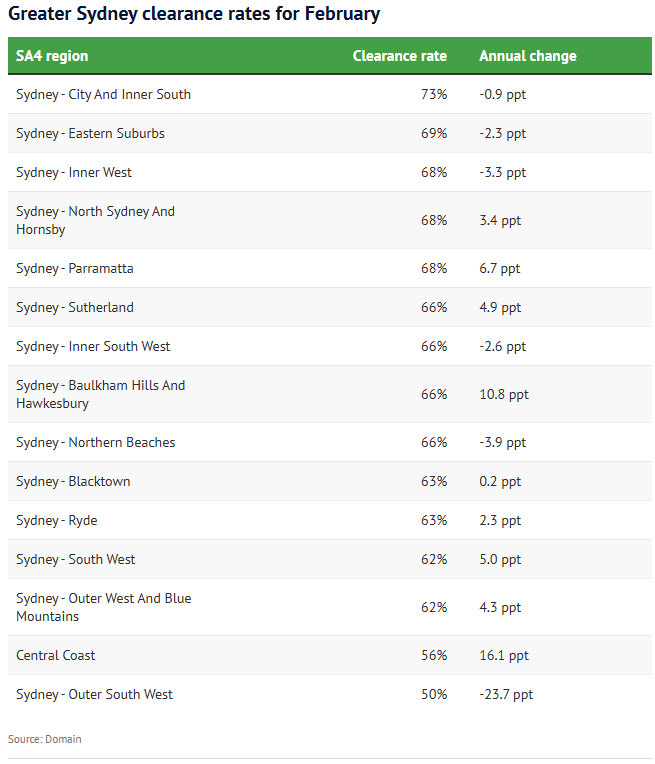The height and width of the screenshot is (764, 655).
Task: Select the Sydney - South West row
Action: (329, 559)
